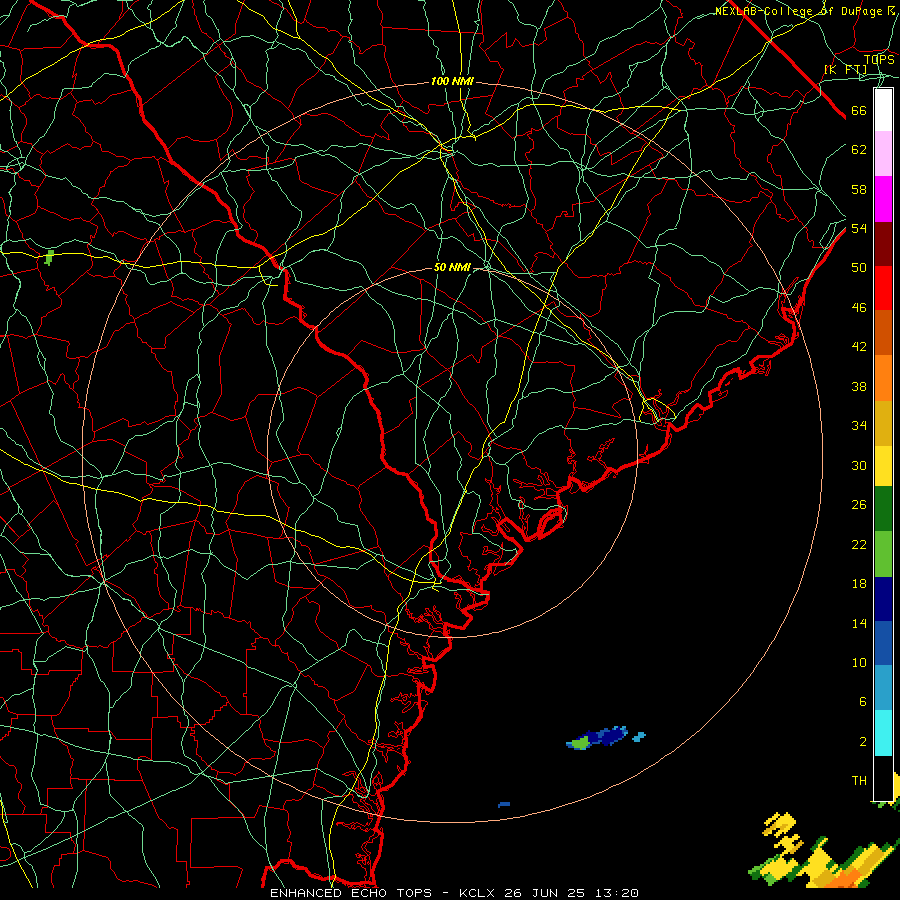Viewport: 900px width, 900px height.
Task: Pick the orange 42 kft legend swatch
Action: point(883,378)
